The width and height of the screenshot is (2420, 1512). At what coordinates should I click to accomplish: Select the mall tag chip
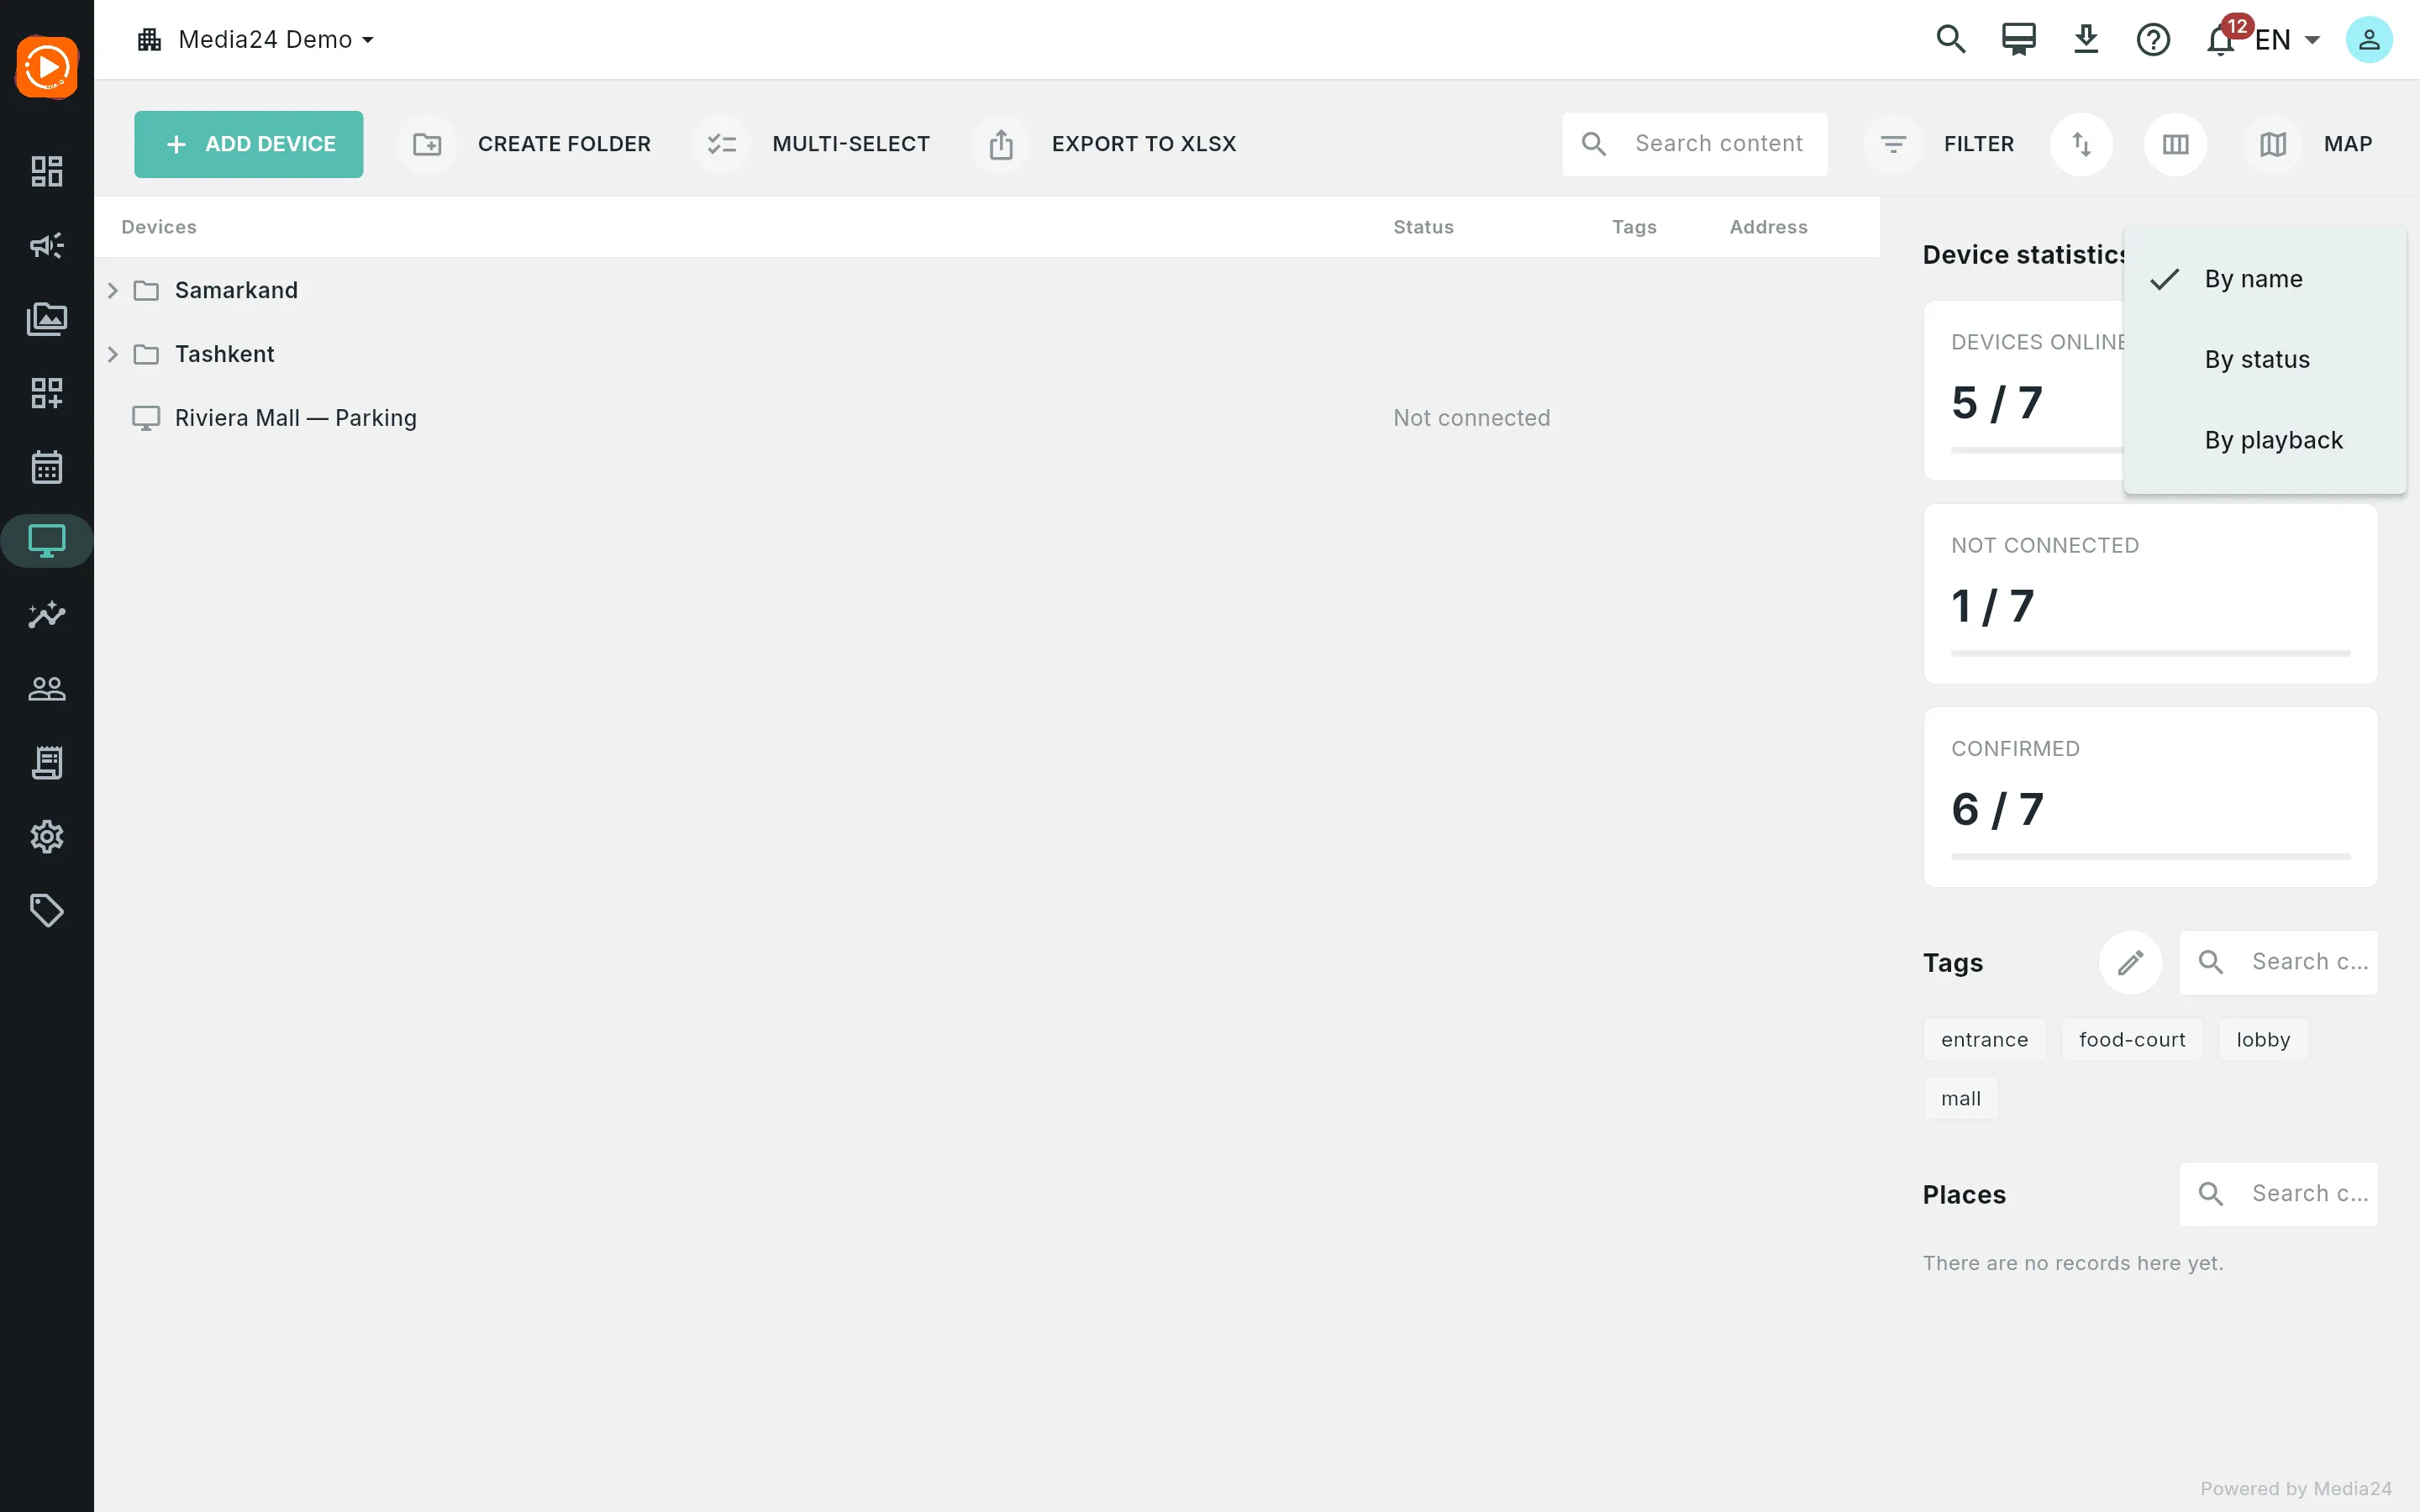coord(1960,1099)
